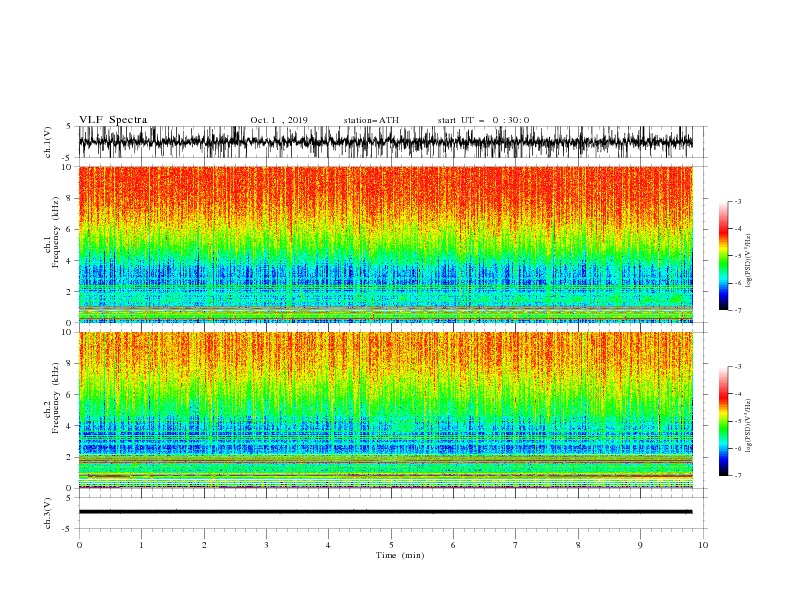Click the "start UT = 0:30:0" header text

[483, 120]
